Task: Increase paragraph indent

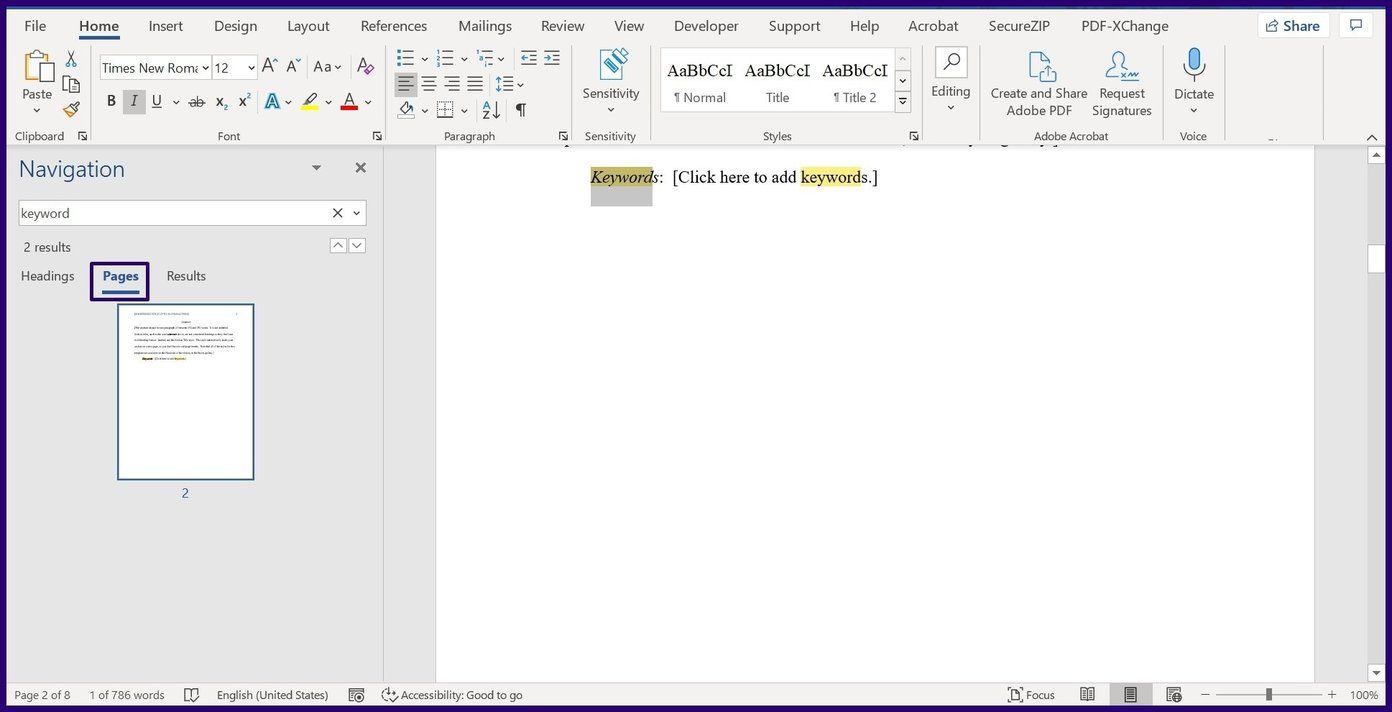Action: click(552, 58)
